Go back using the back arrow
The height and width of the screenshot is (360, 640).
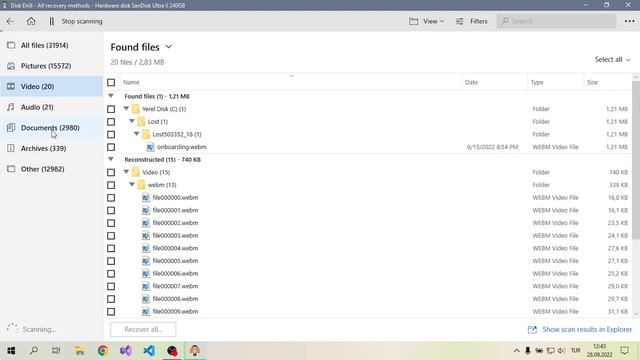click(x=10, y=21)
